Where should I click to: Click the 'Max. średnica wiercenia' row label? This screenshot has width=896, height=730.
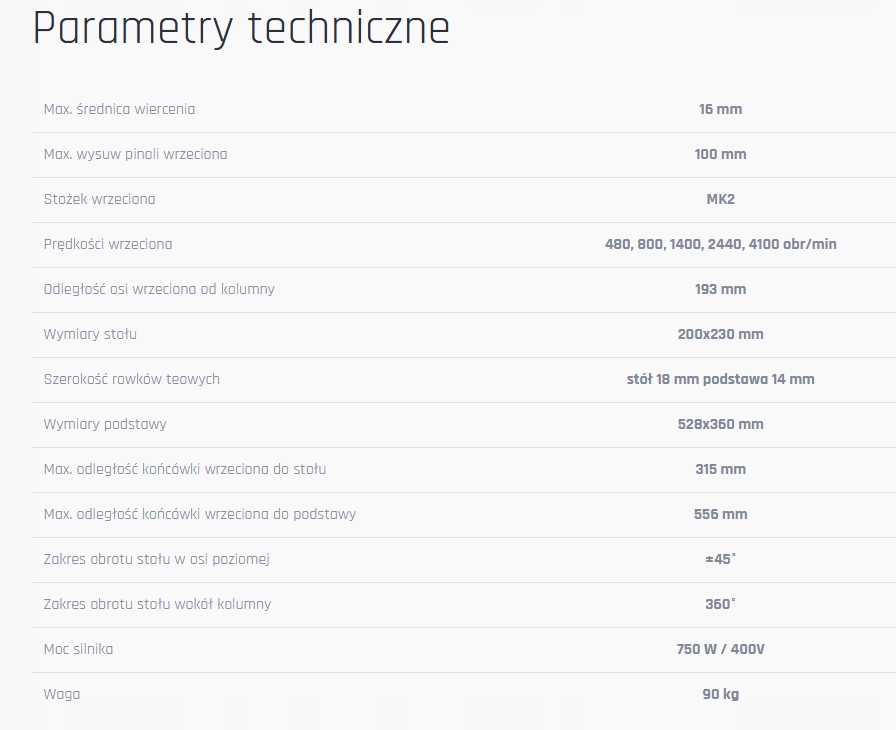(x=119, y=109)
